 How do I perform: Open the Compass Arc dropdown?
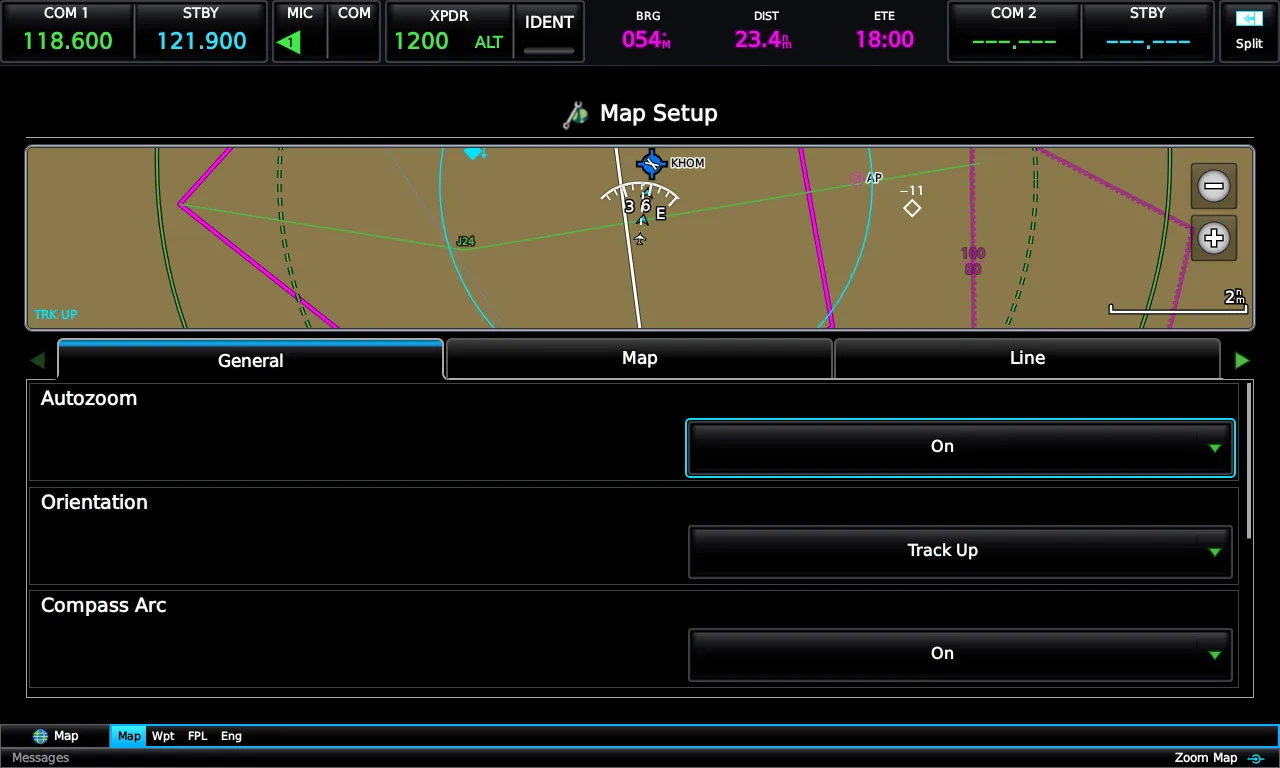pos(960,654)
